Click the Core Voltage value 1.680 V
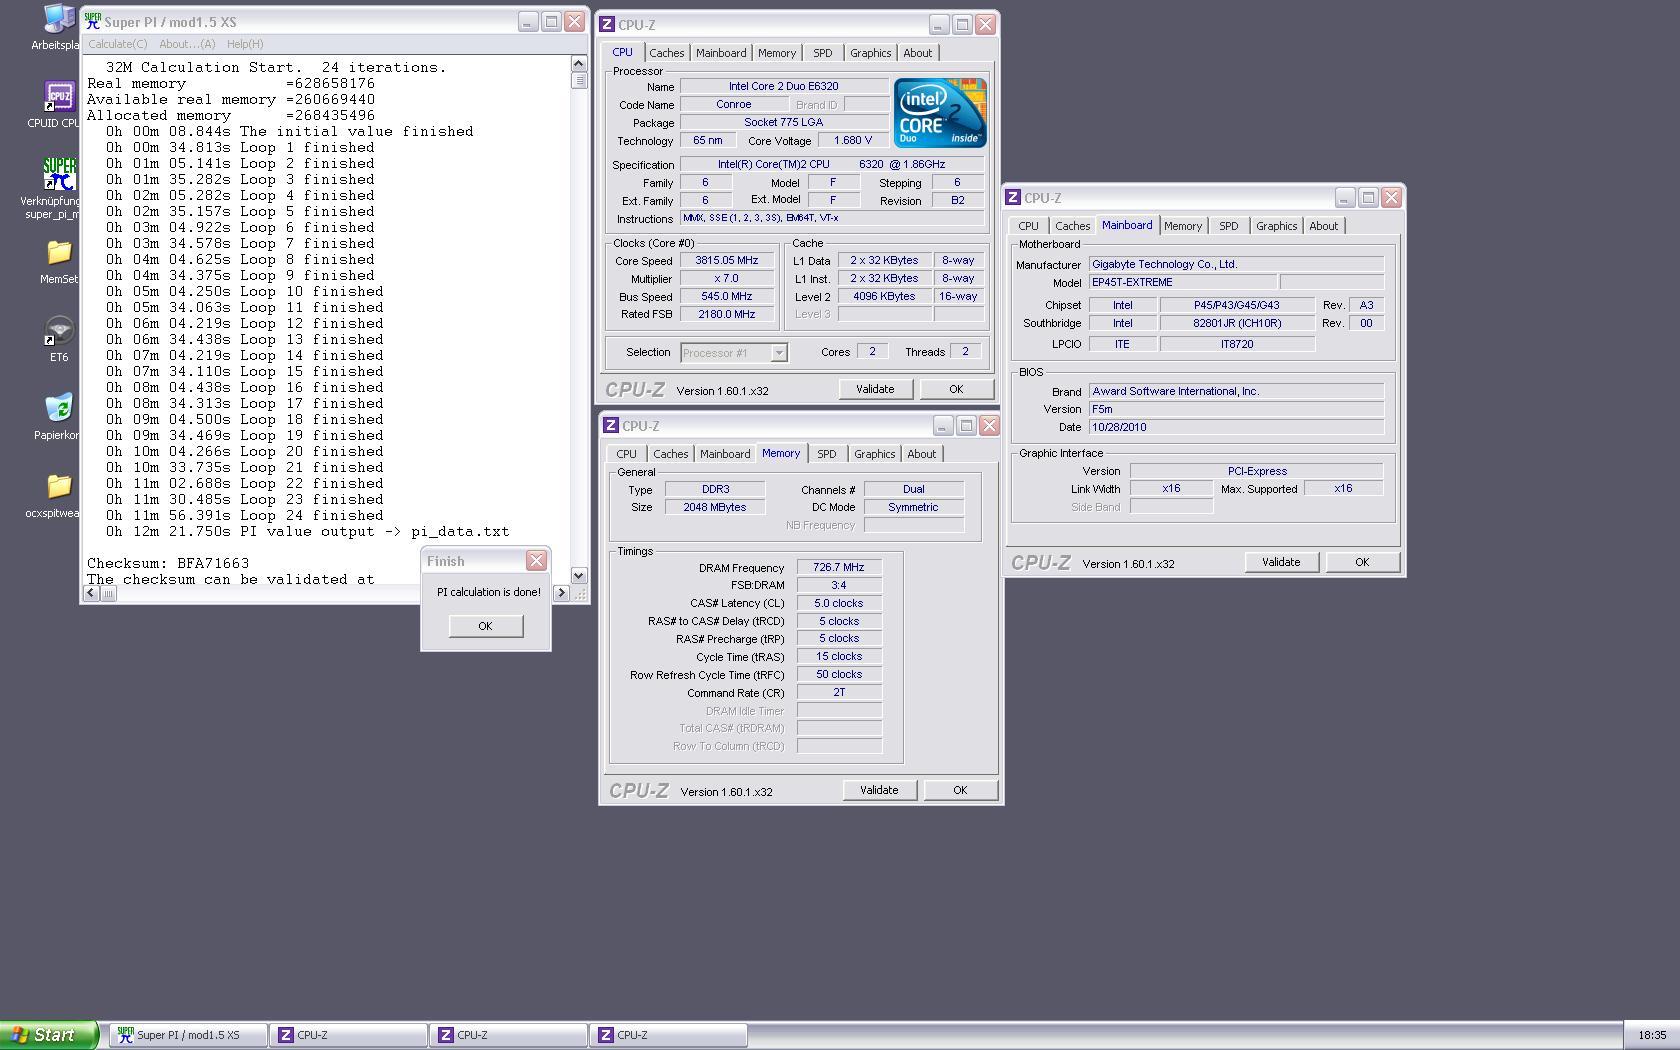Image resolution: width=1680 pixels, height=1050 pixels. [853, 140]
